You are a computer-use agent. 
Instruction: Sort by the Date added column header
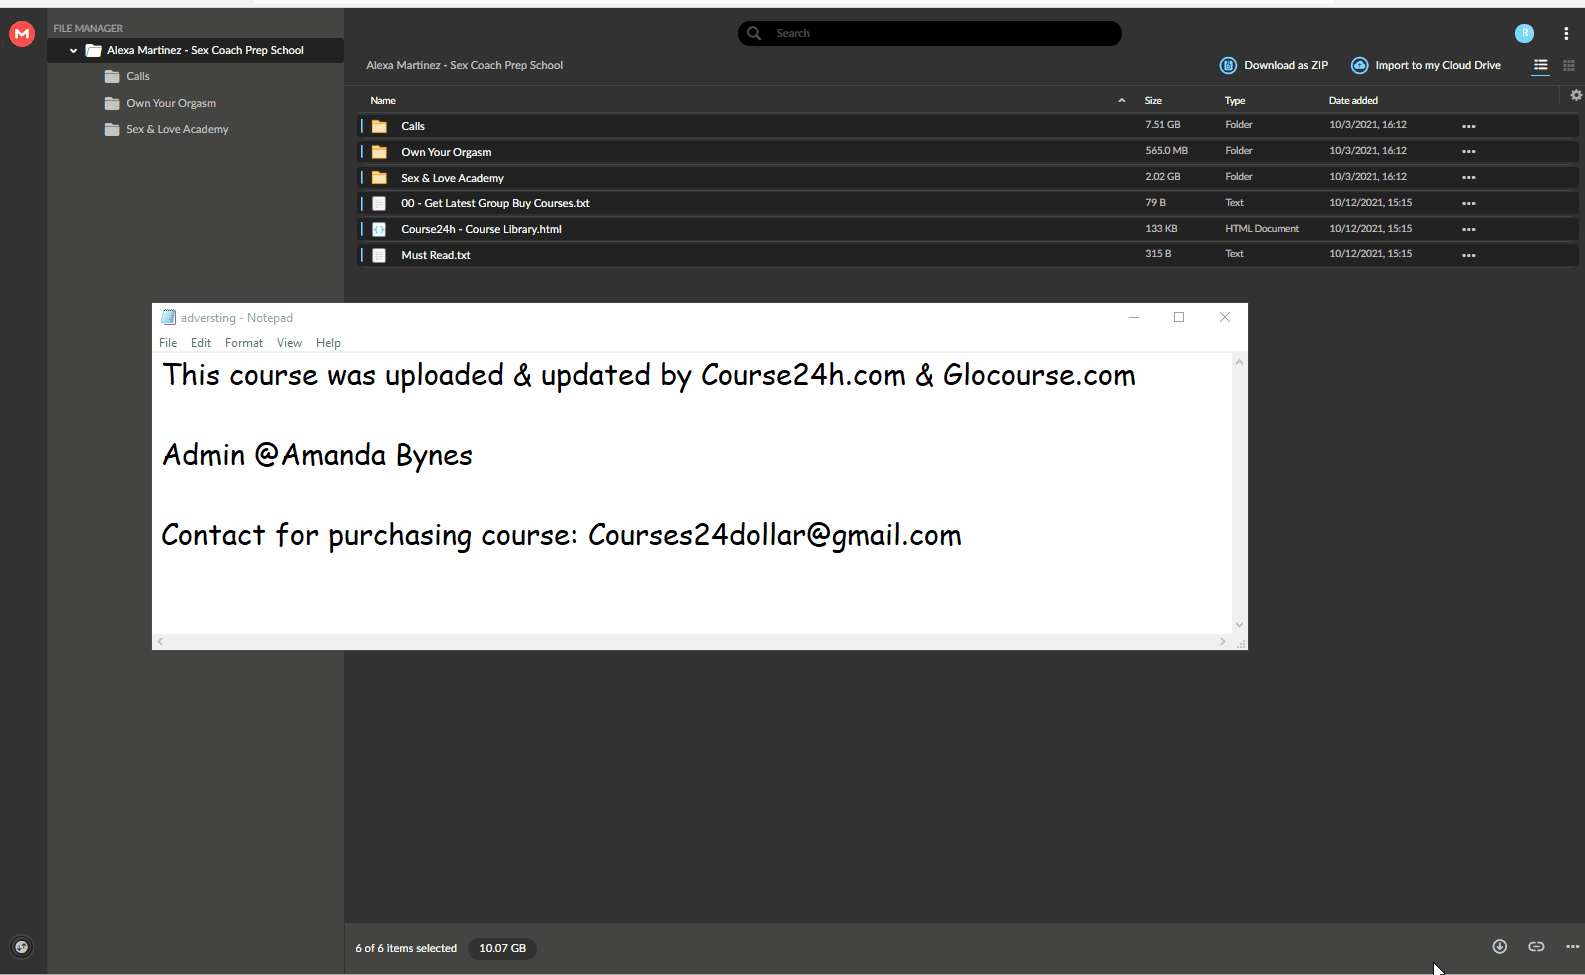click(x=1353, y=100)
